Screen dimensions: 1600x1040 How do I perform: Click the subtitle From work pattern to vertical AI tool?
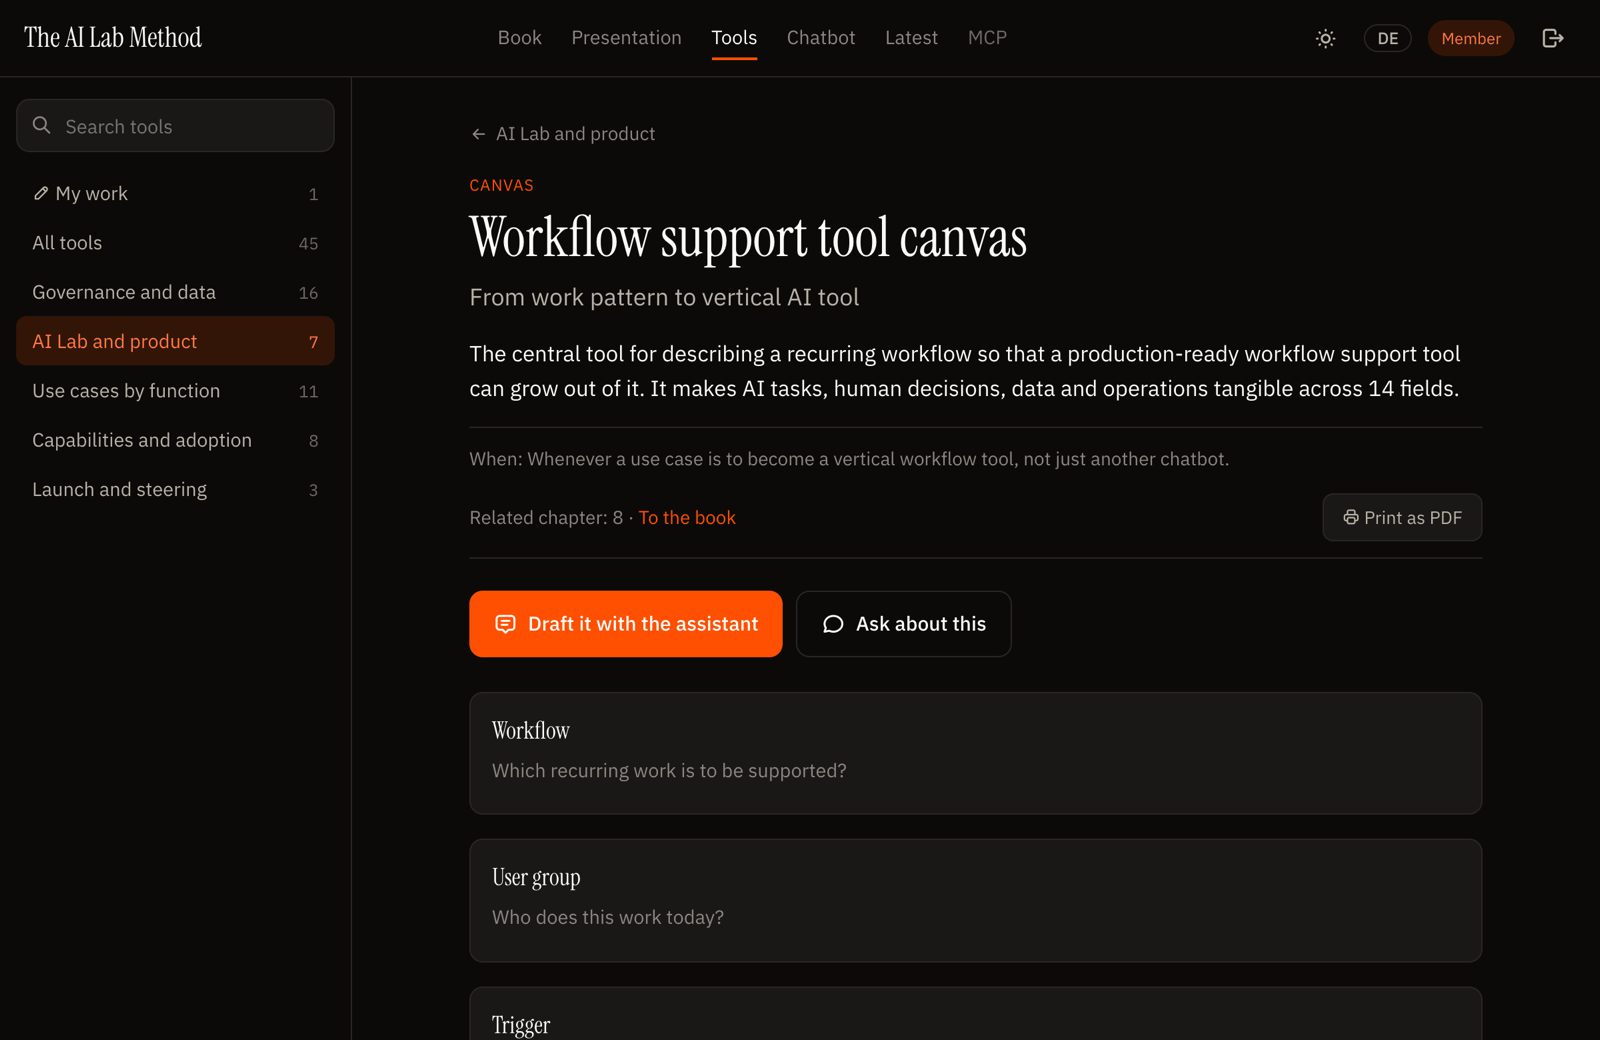coord(664,297)
